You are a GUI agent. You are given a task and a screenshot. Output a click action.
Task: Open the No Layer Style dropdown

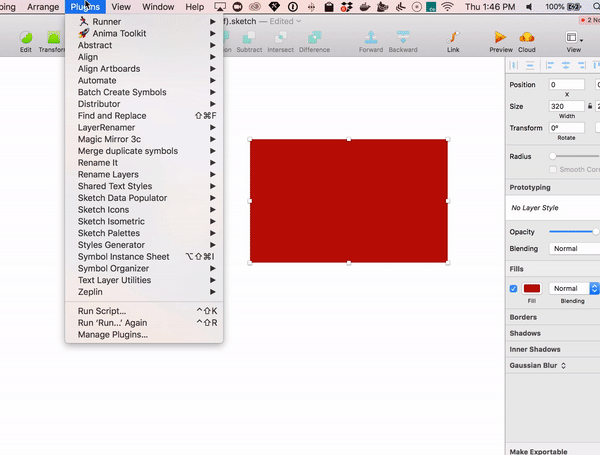(x=554, y=208)
